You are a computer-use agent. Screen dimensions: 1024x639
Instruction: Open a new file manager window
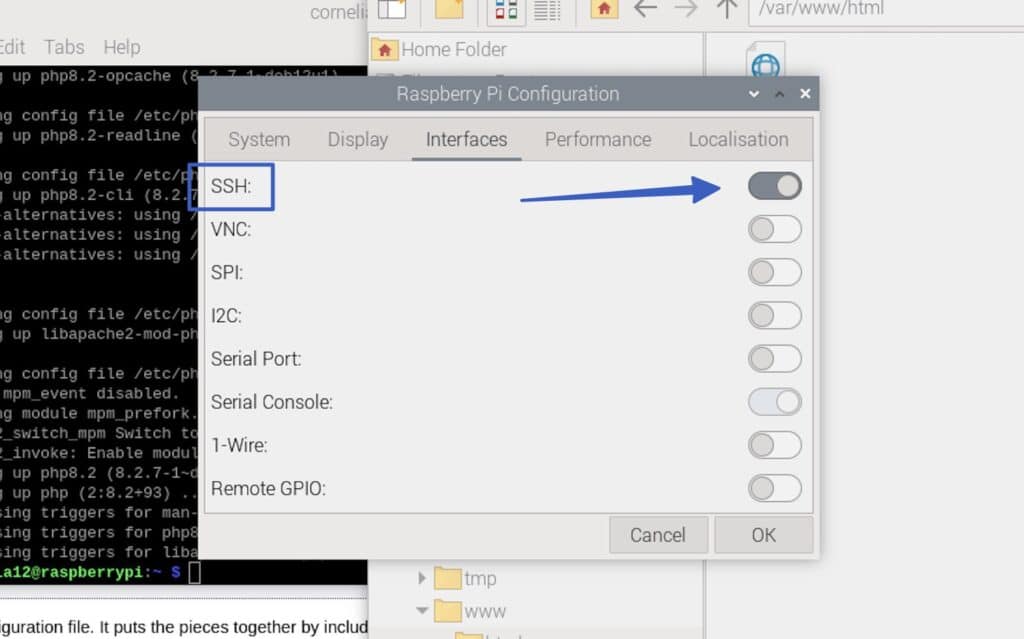[x=394, y=12]
